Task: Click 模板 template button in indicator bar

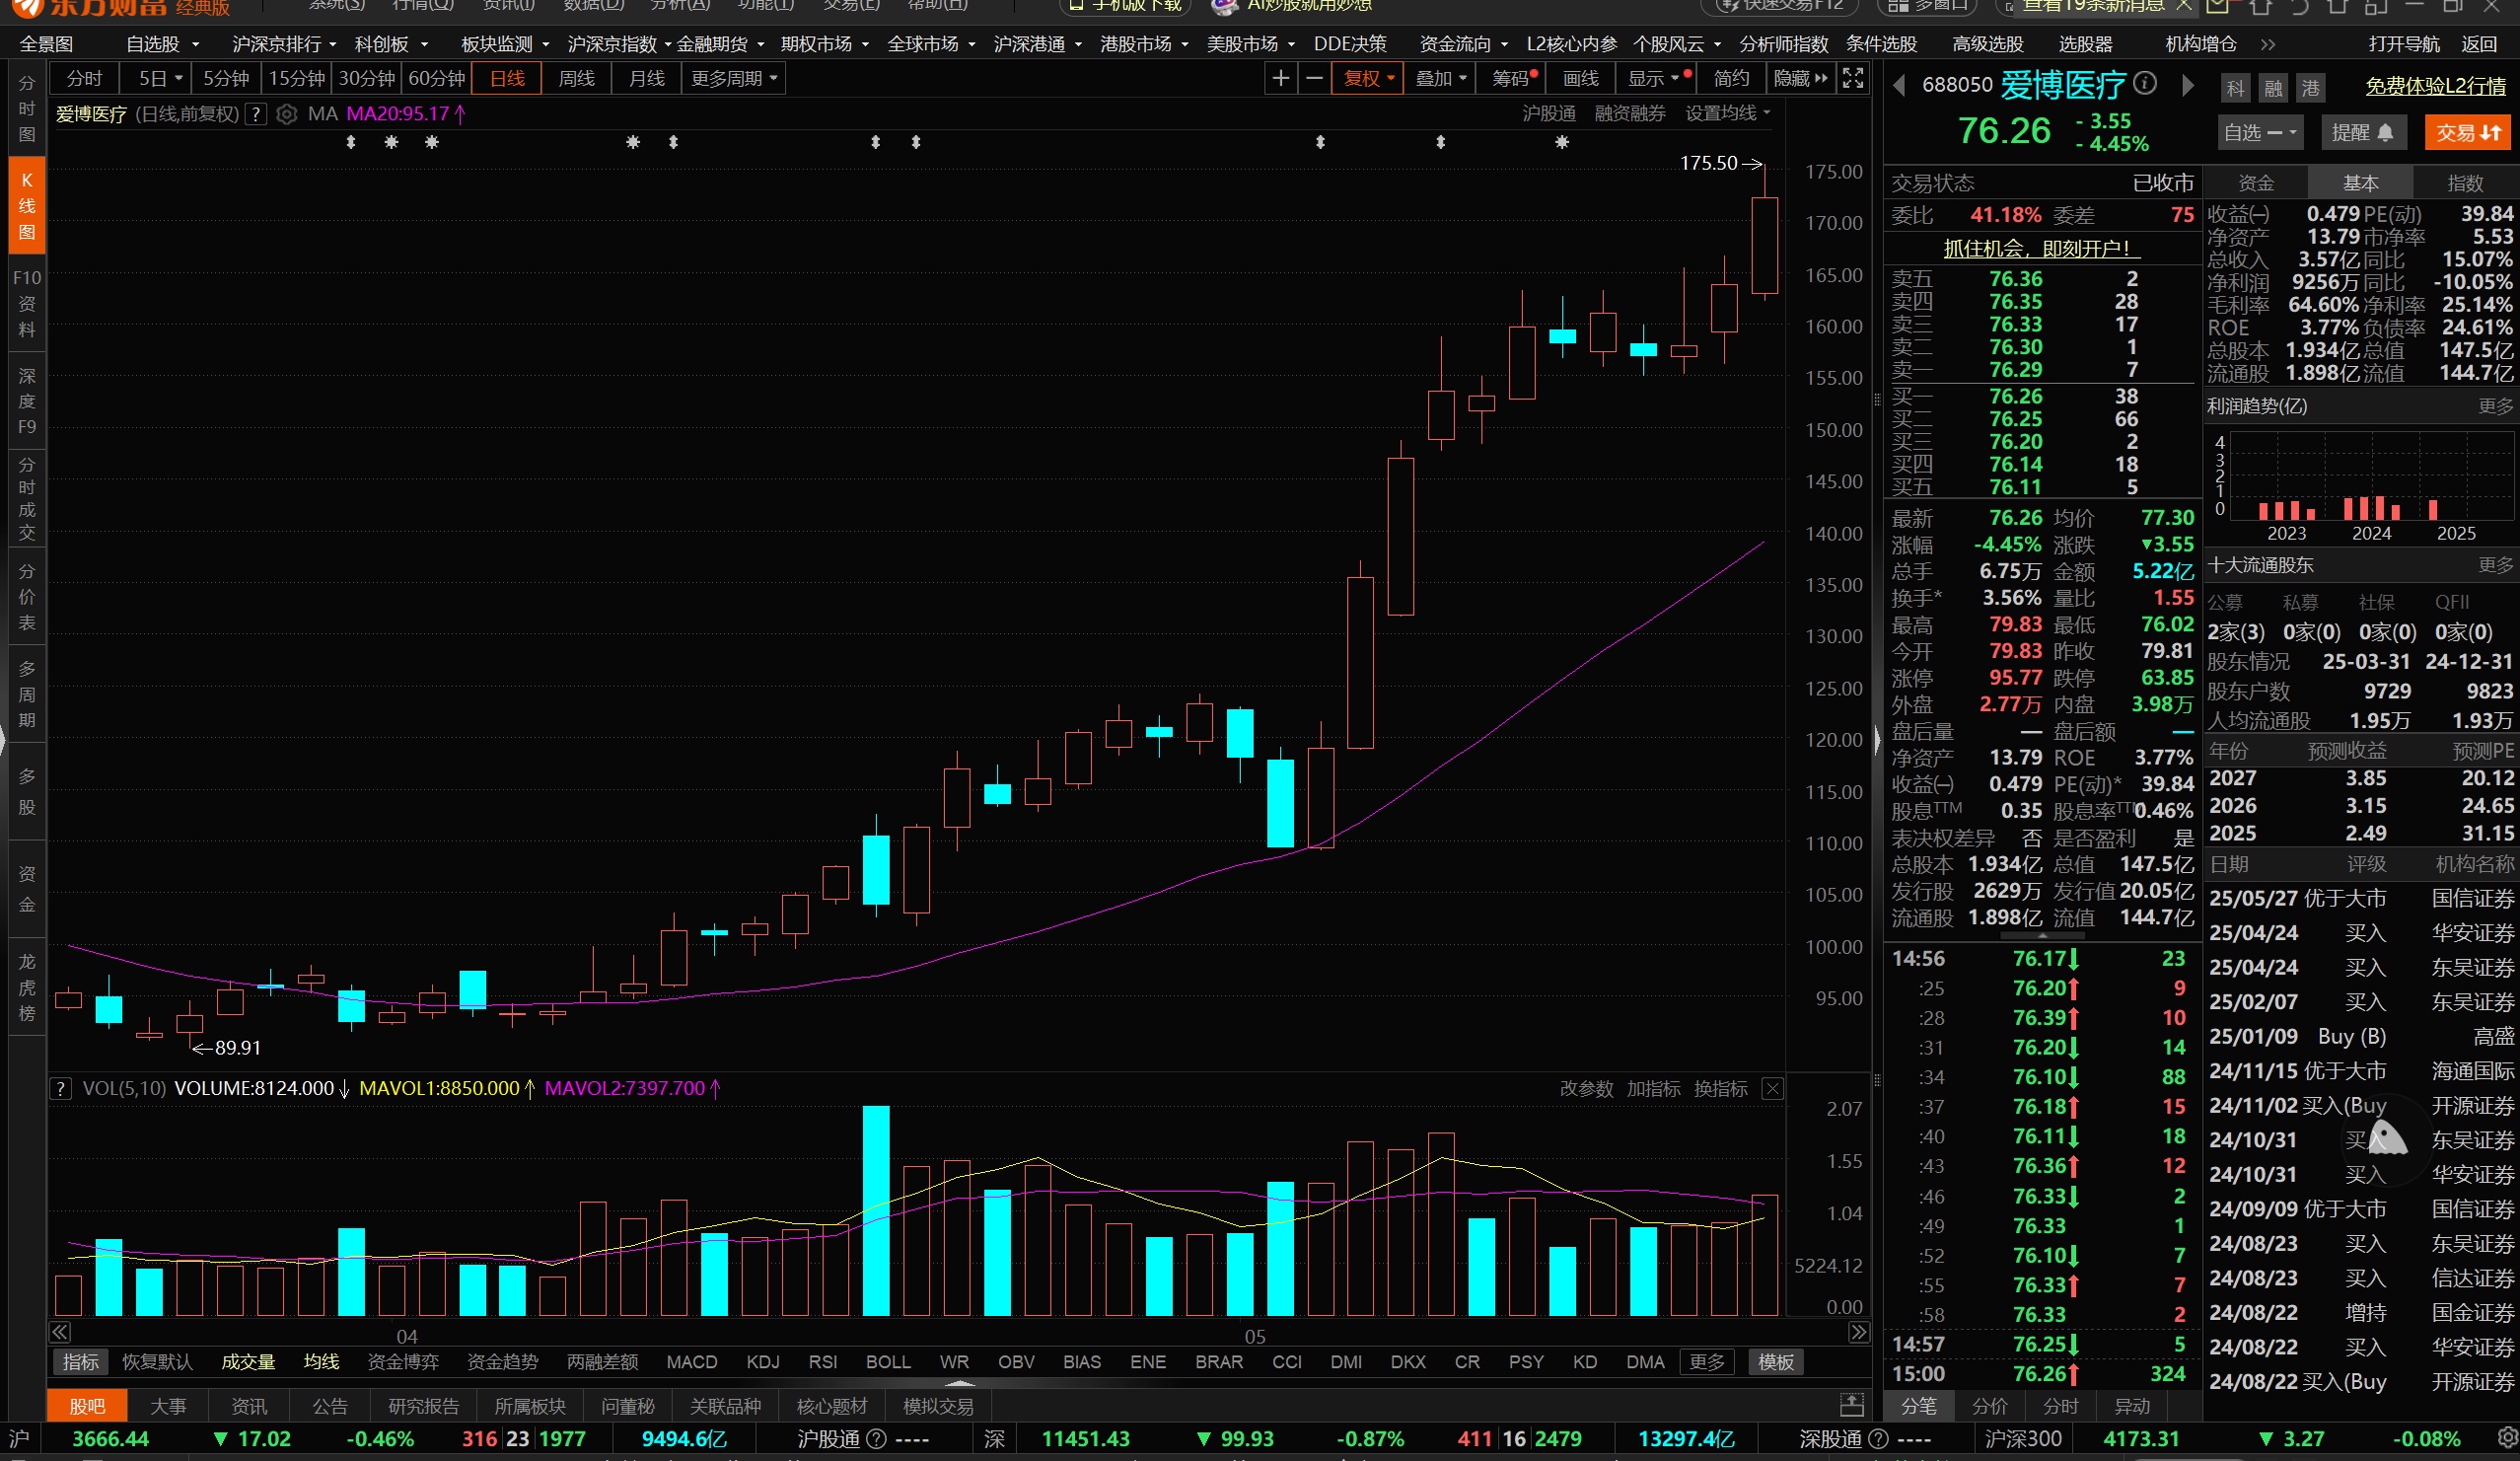Action: (x=1776, y=1362)
